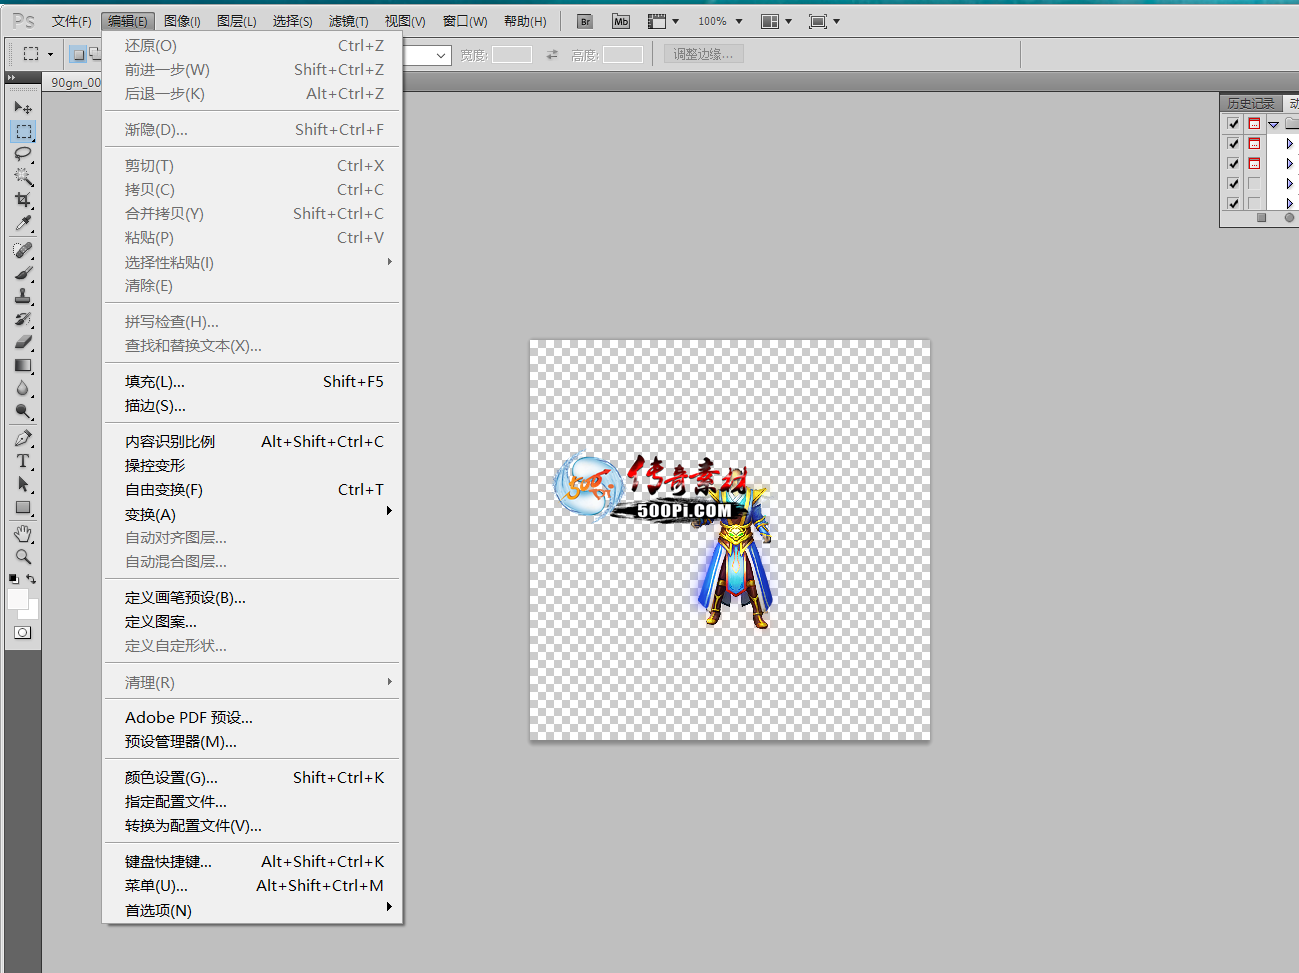1299x973 pixels.
Task: Select the Path Selection tool
Action: (x=23, y=484)
